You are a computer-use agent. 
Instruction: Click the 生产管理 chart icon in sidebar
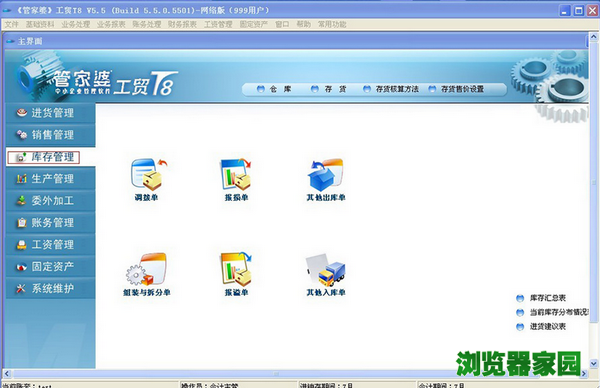click(21, 178)
